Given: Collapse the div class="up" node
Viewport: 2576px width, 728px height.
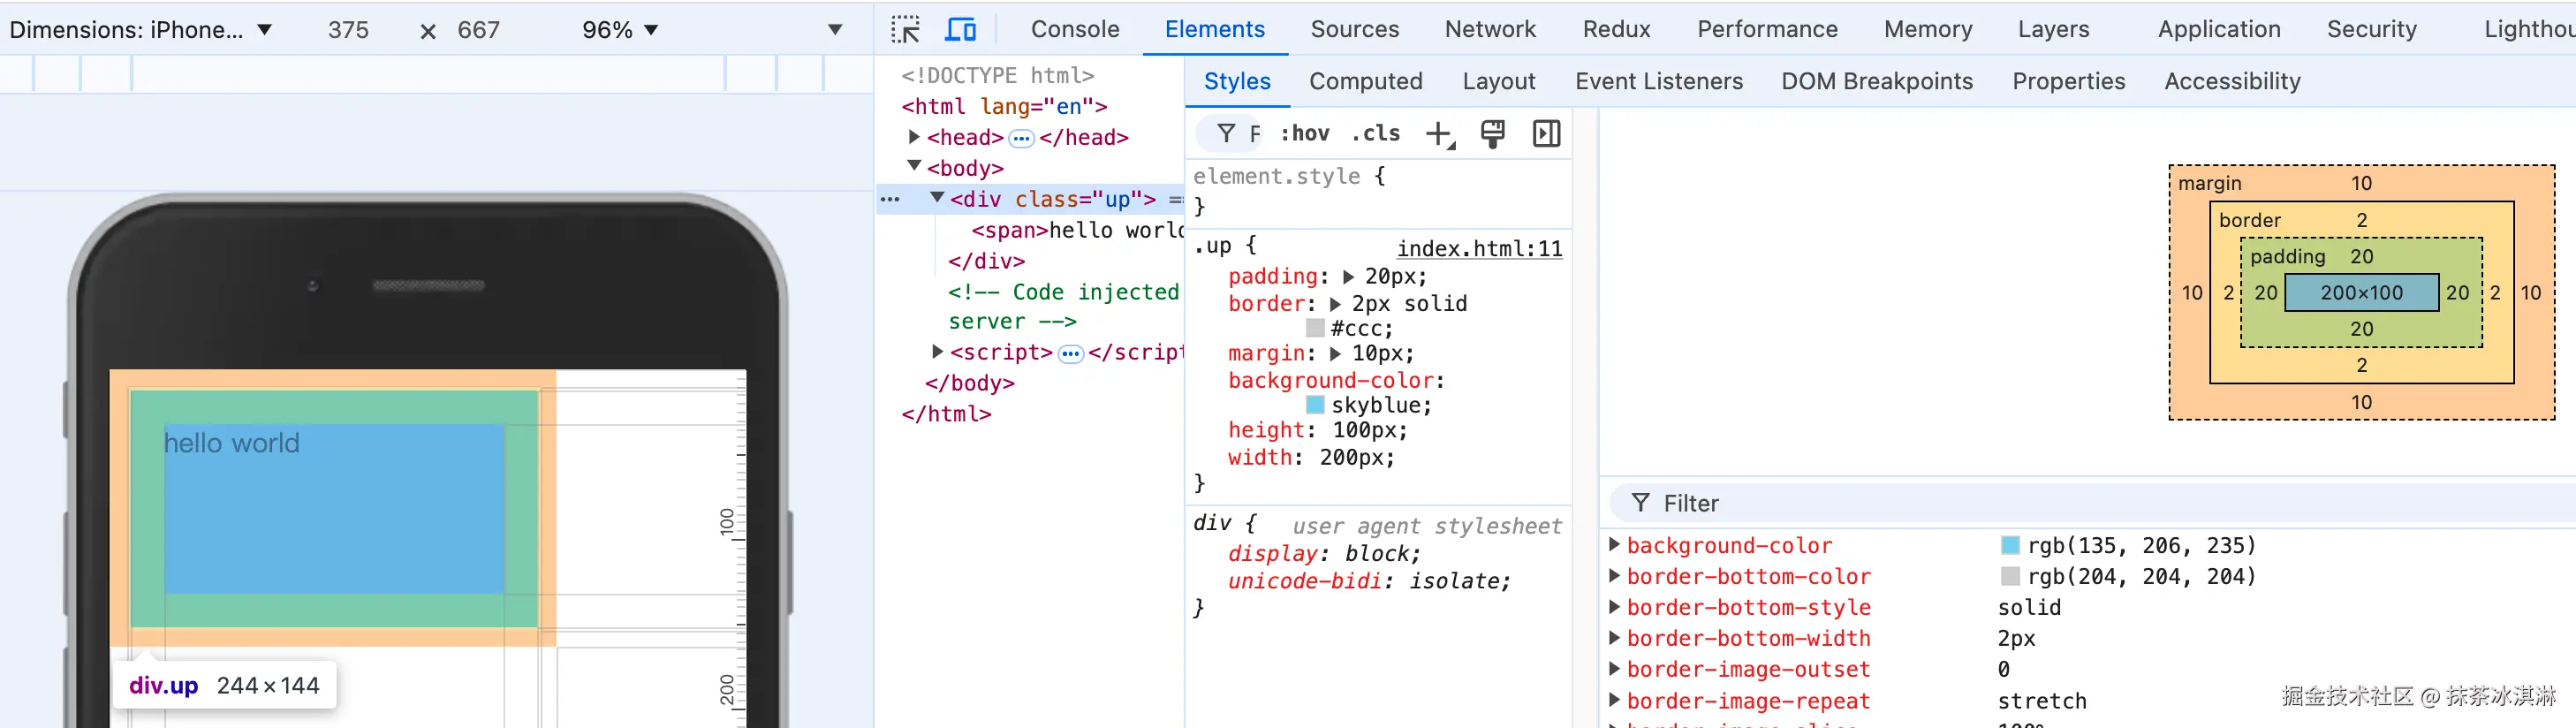Looking at the screenshot, I should pyautogui.click(x=937, y=197).
